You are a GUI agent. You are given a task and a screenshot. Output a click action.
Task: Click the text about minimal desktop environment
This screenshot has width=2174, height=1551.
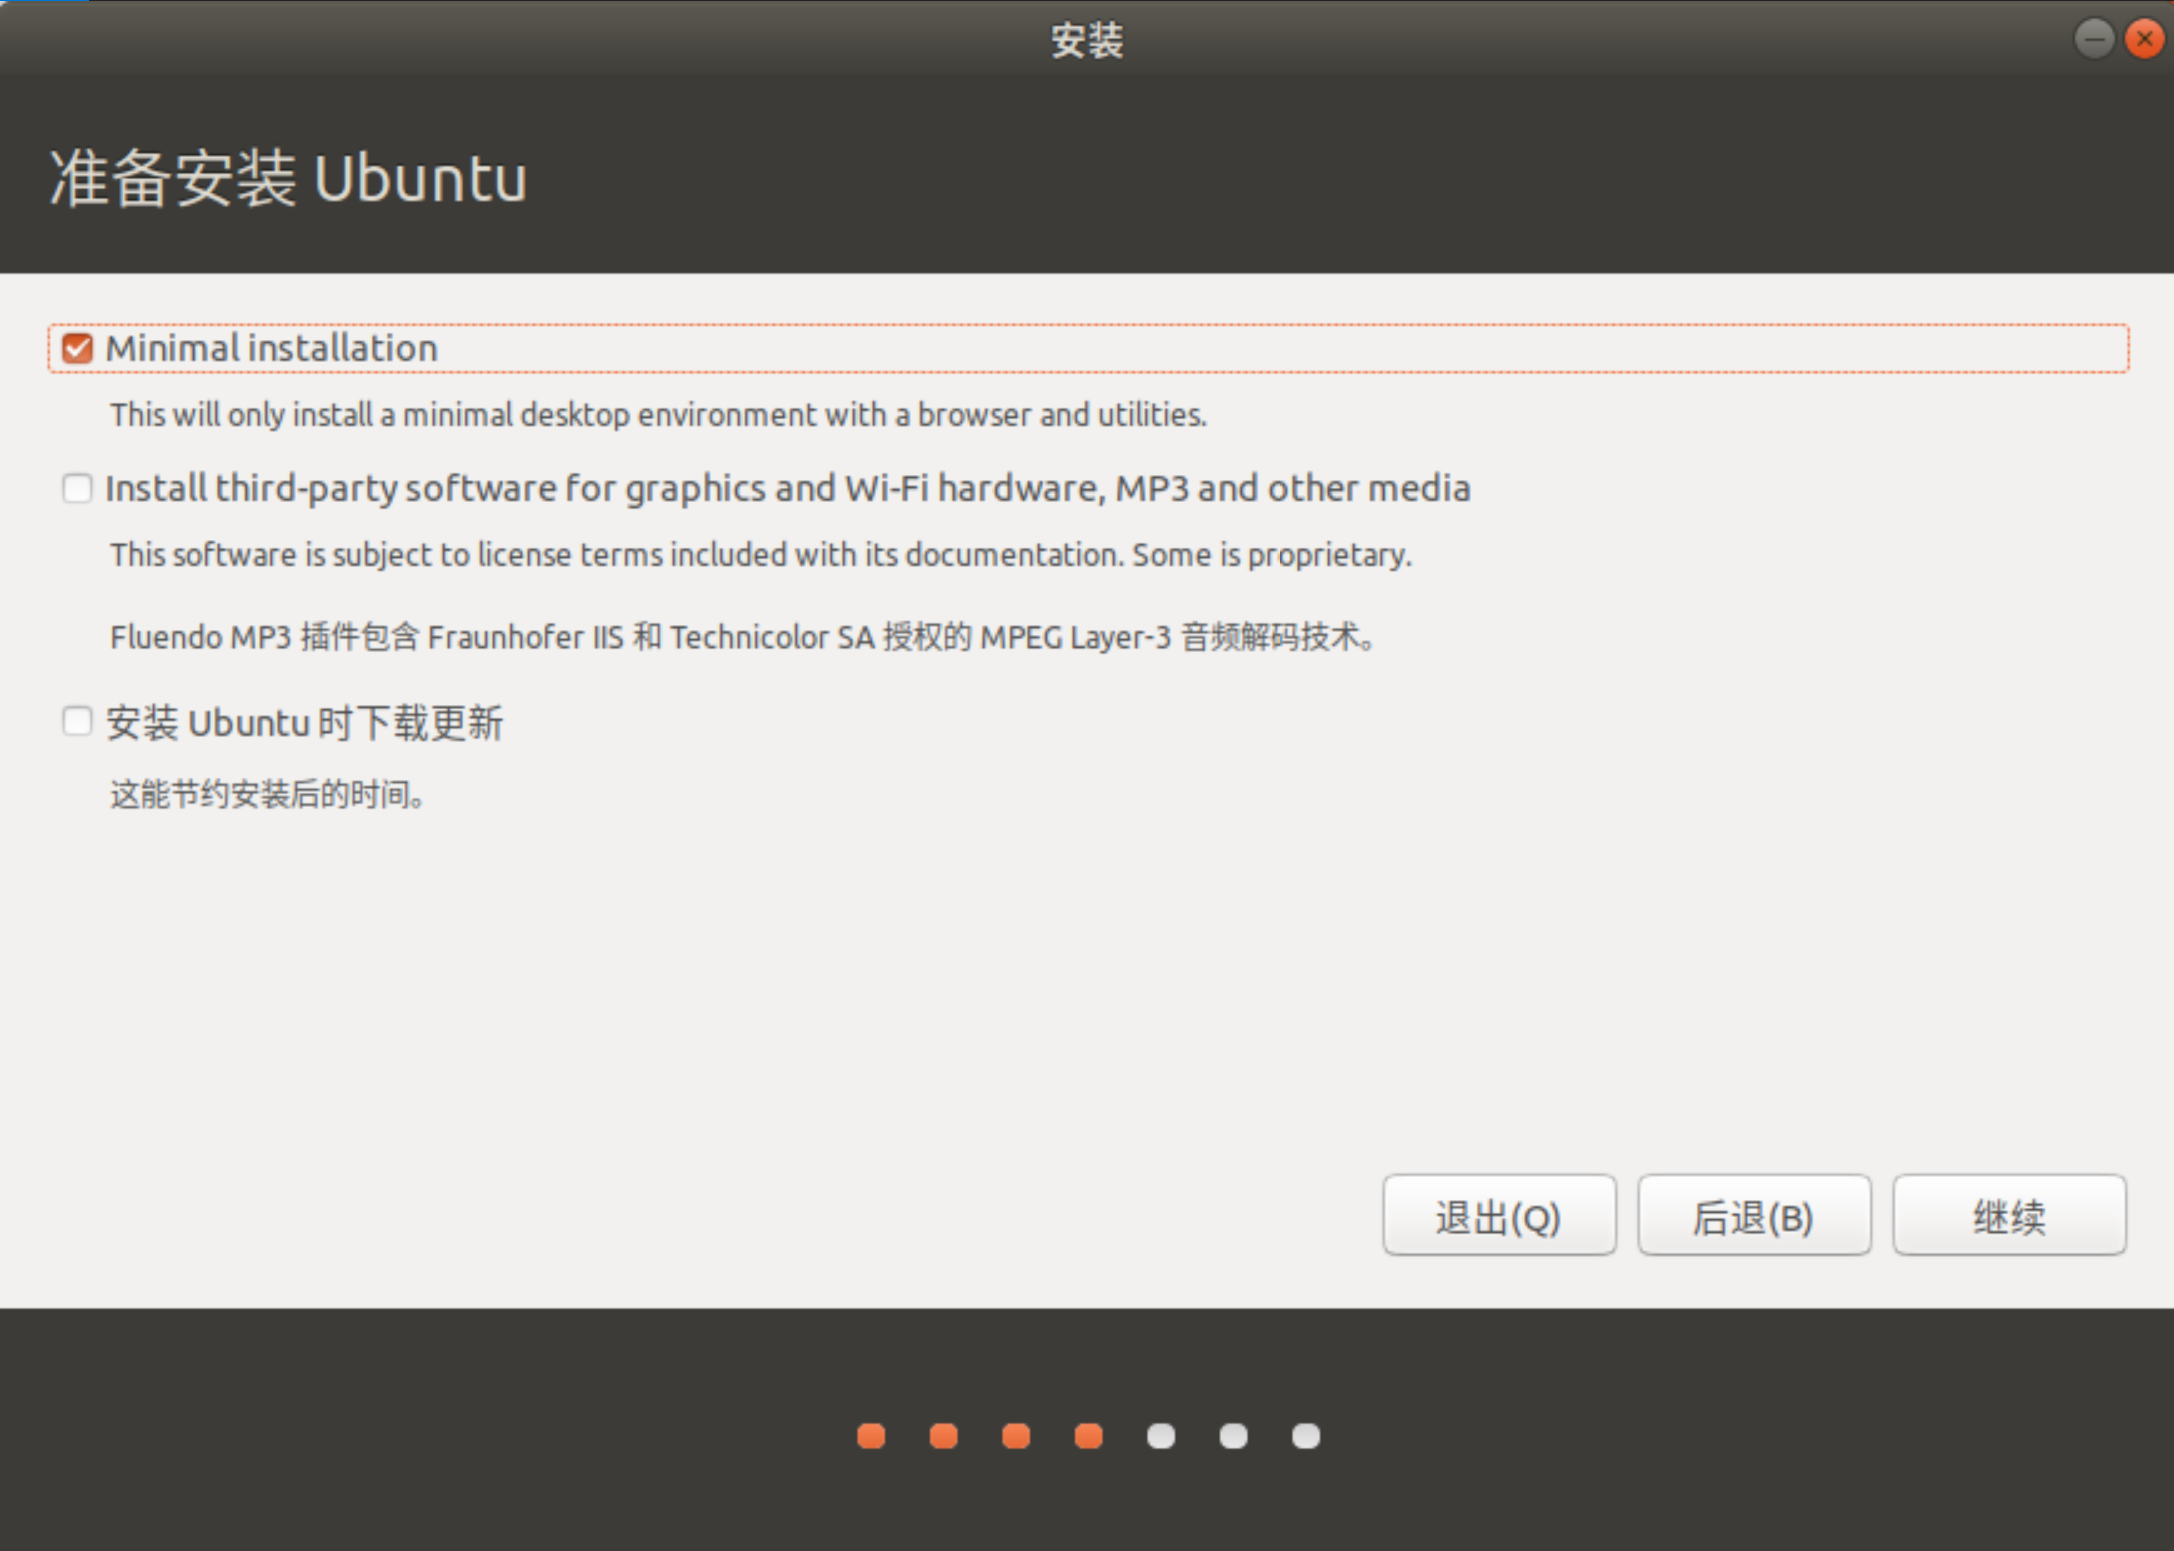pyautogui.click(x=658, y=414)
